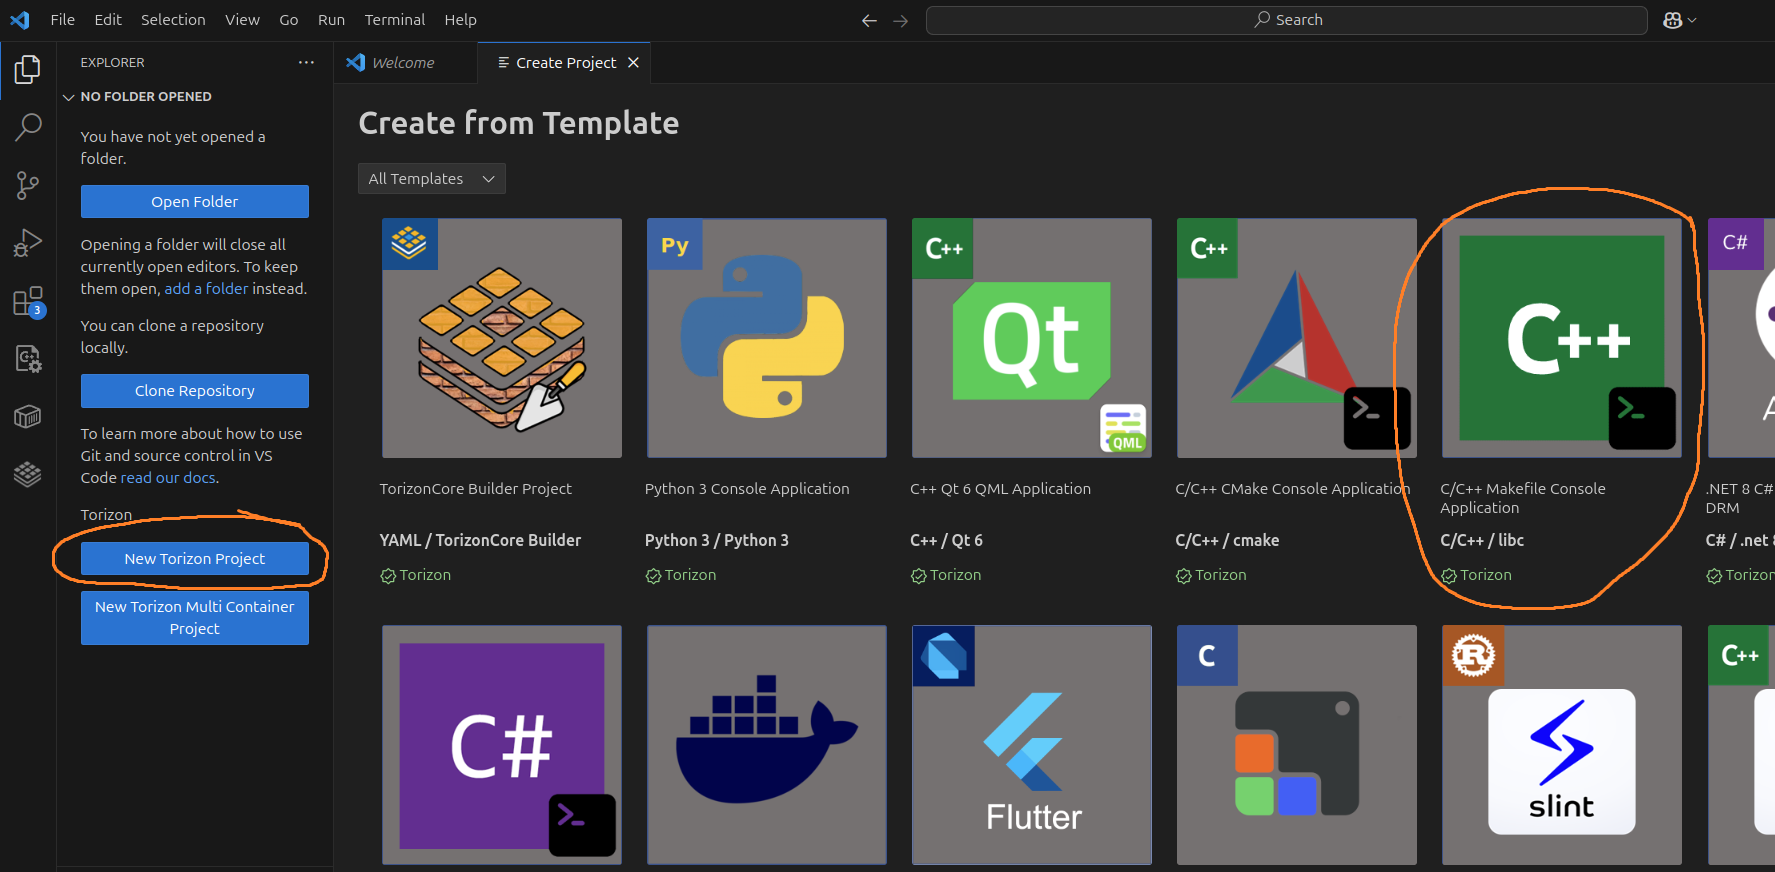Image resolution: width=1775 pixels, height=872 pixels.
Task: Collapse the No Folder Opened section
Action: [x=69, y=97]
